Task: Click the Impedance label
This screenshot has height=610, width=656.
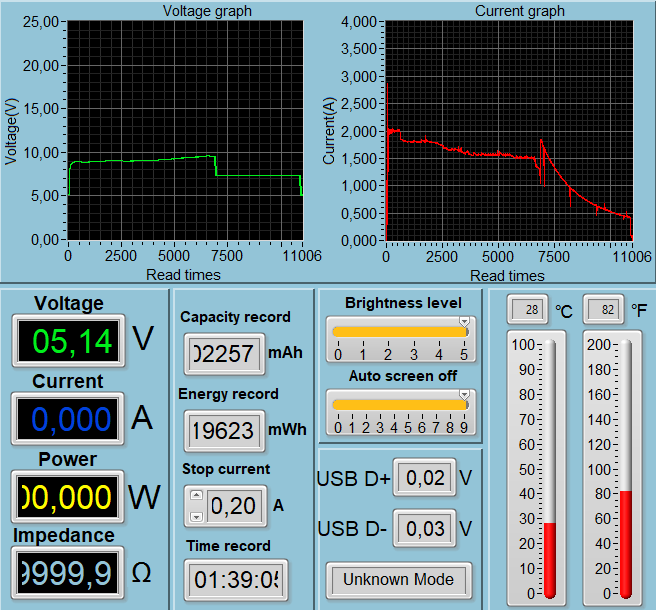Action: click(x=64, y=536)
